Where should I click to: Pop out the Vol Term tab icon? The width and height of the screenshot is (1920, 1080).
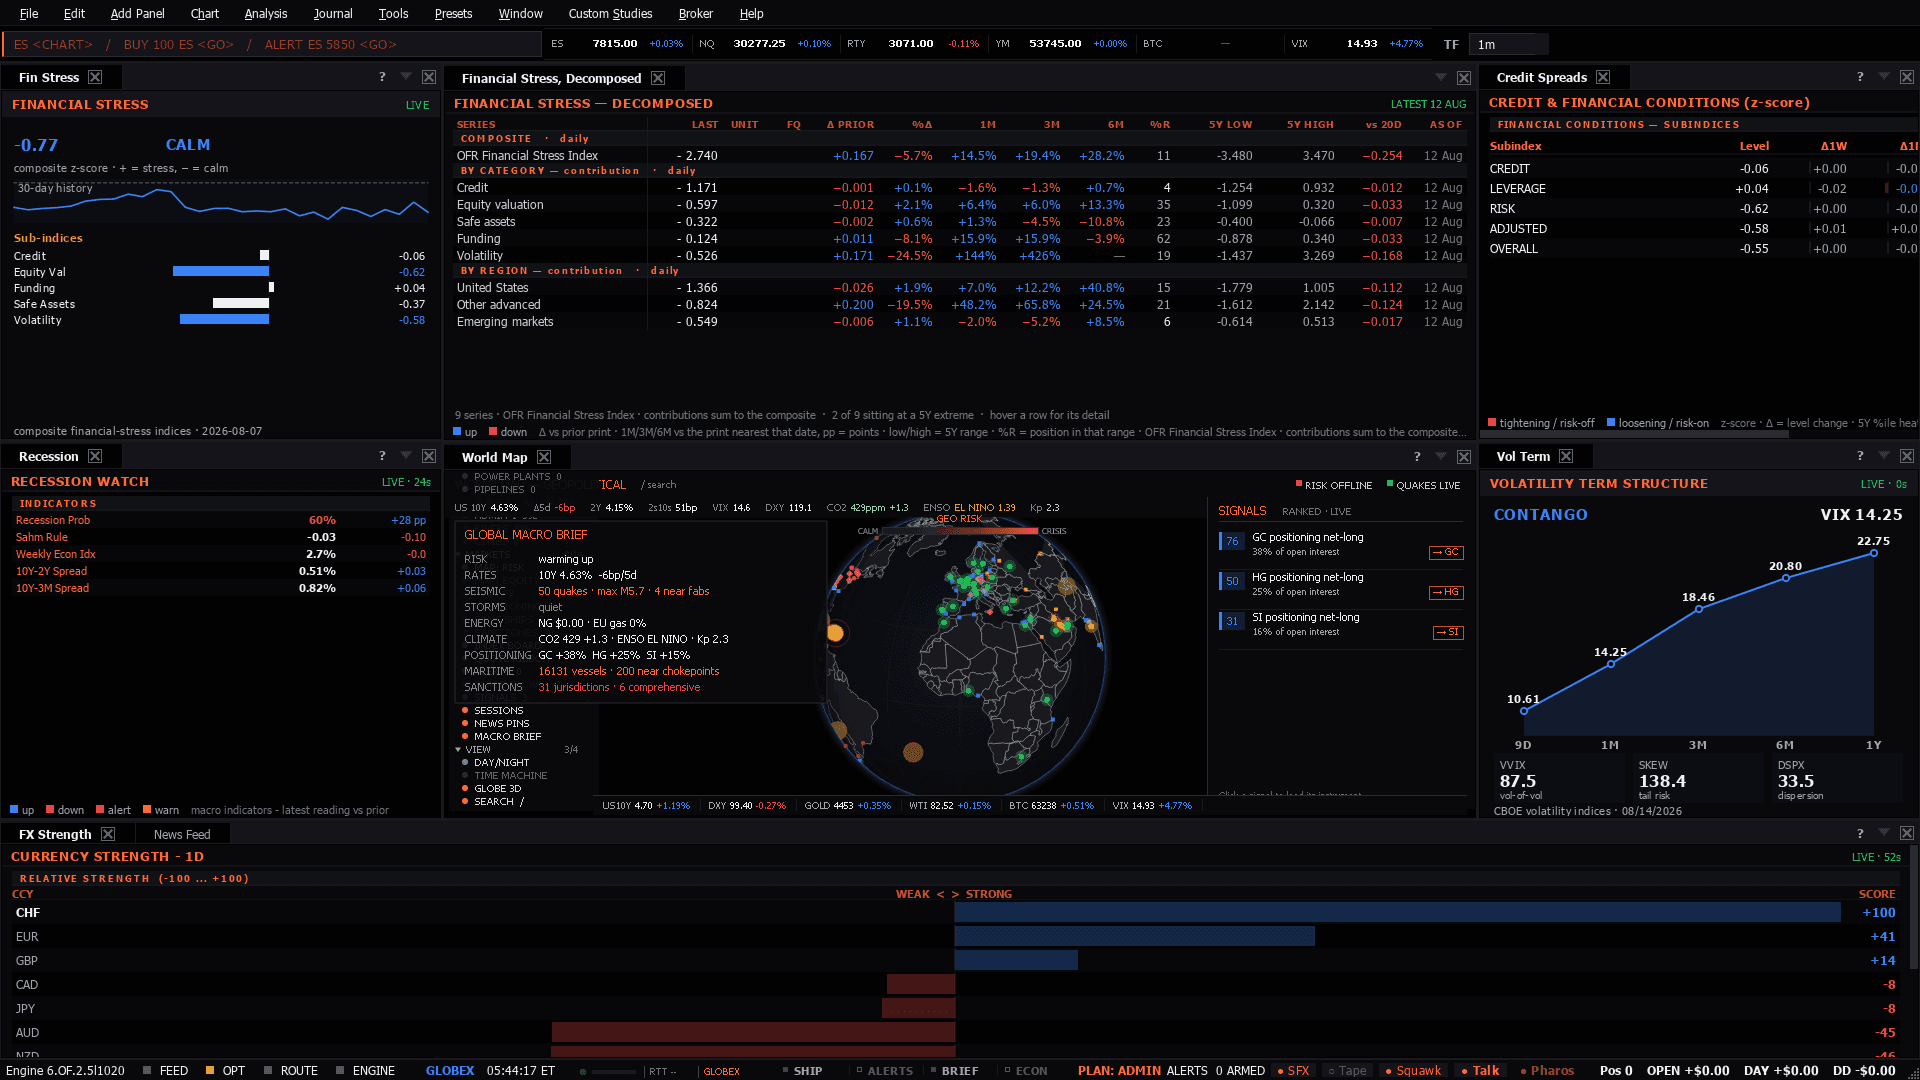(x=1566, y=456)
